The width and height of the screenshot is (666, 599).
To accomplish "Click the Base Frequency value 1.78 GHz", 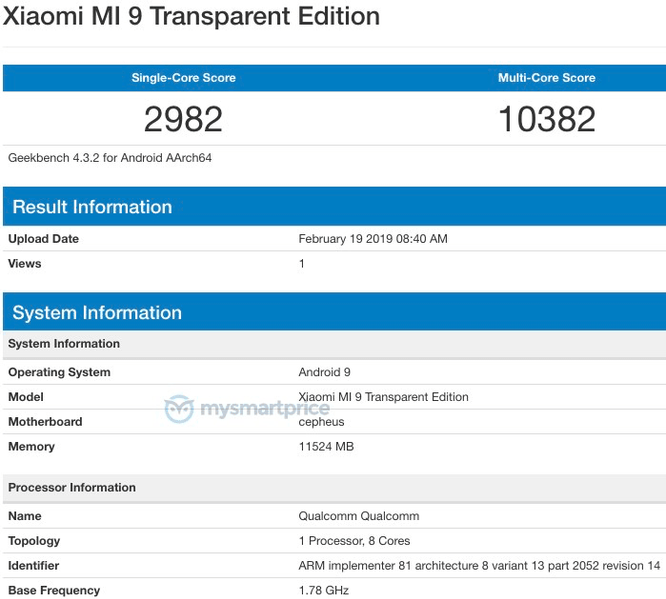I will [x=323, y=591].
